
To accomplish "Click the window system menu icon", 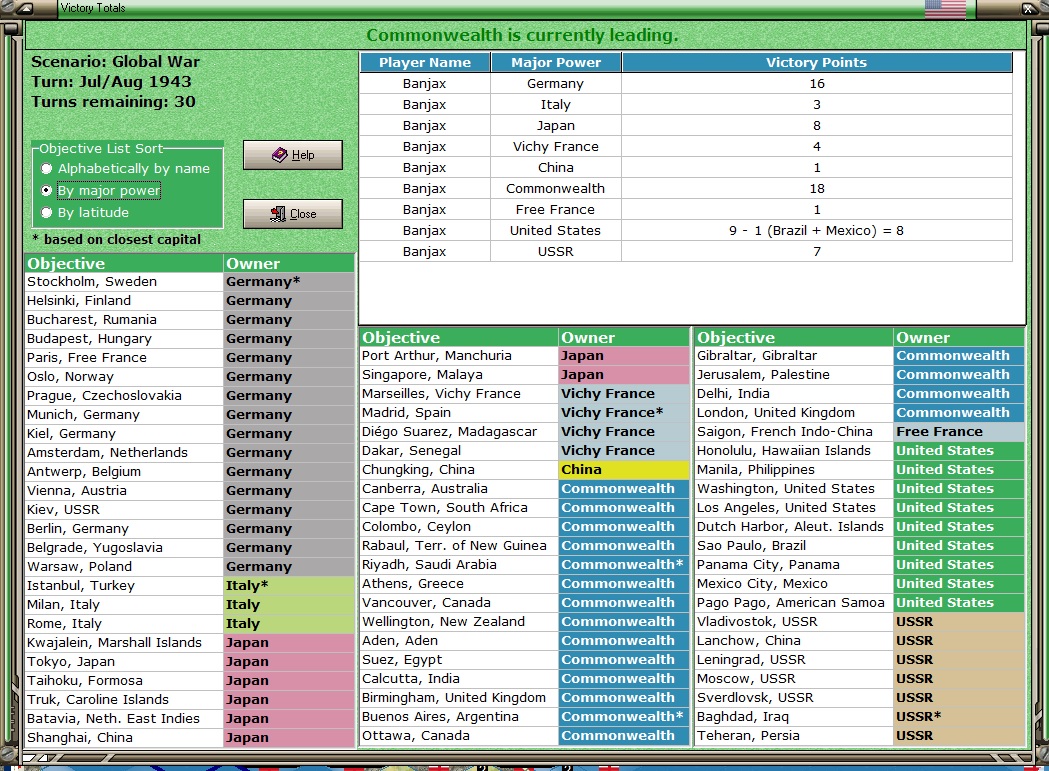I will (25, 8).
